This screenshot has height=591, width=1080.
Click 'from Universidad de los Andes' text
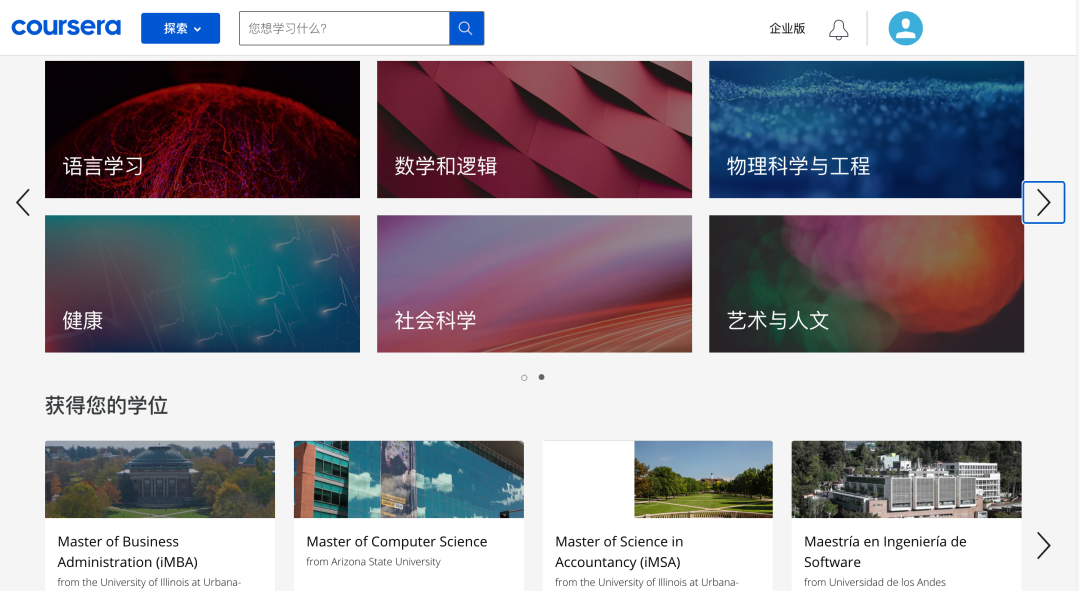(875, 582)
